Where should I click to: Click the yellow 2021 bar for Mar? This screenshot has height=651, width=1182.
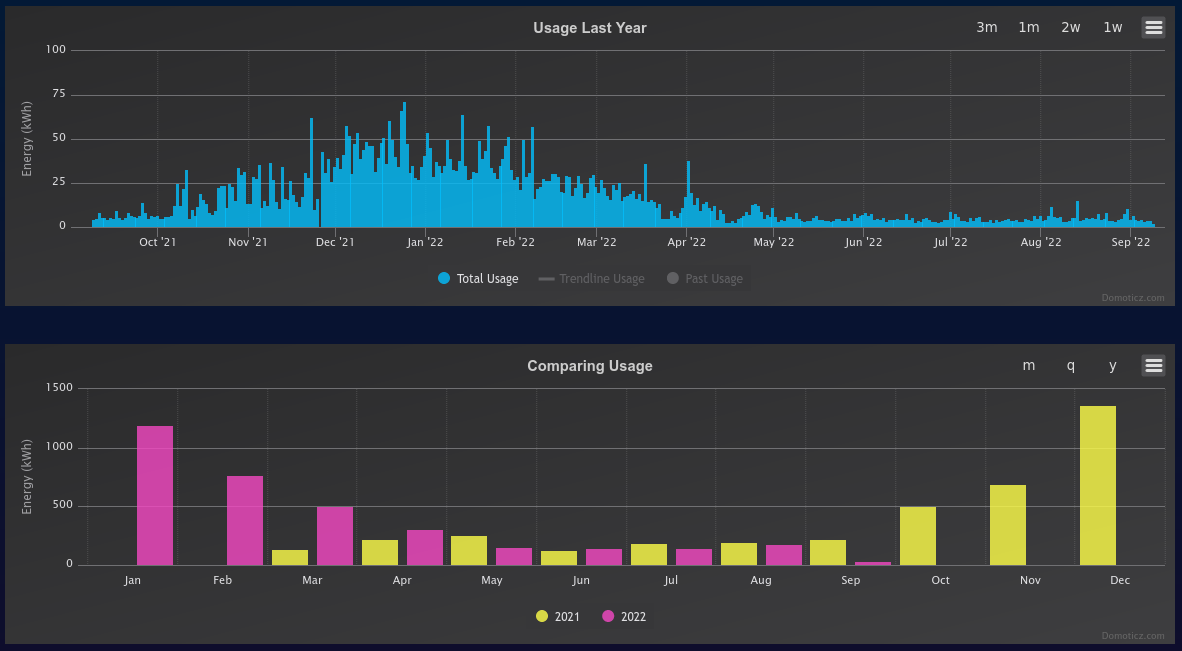click(x=290, y=558)
